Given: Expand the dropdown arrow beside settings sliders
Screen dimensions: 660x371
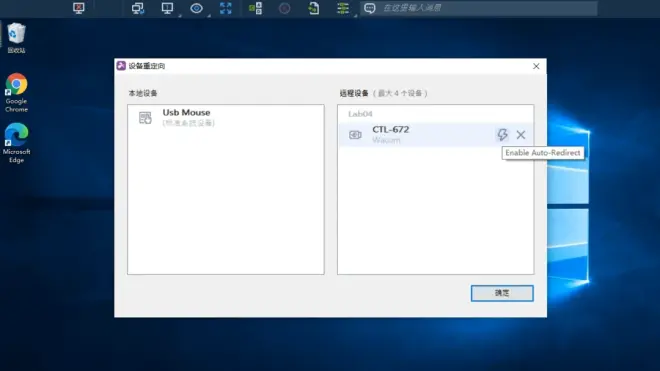Looking at the screenshot, I should point(355,15).
